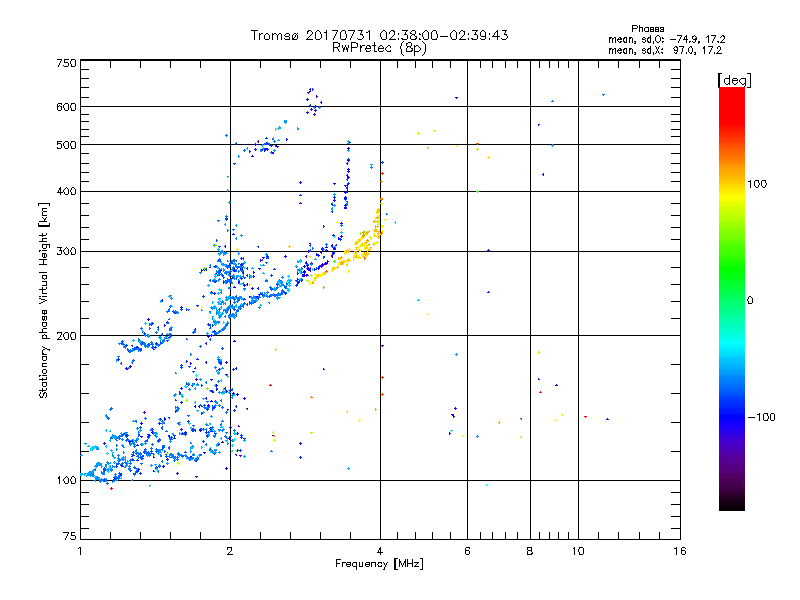Click the 'Phases' label above the statistics

(647, 29)
